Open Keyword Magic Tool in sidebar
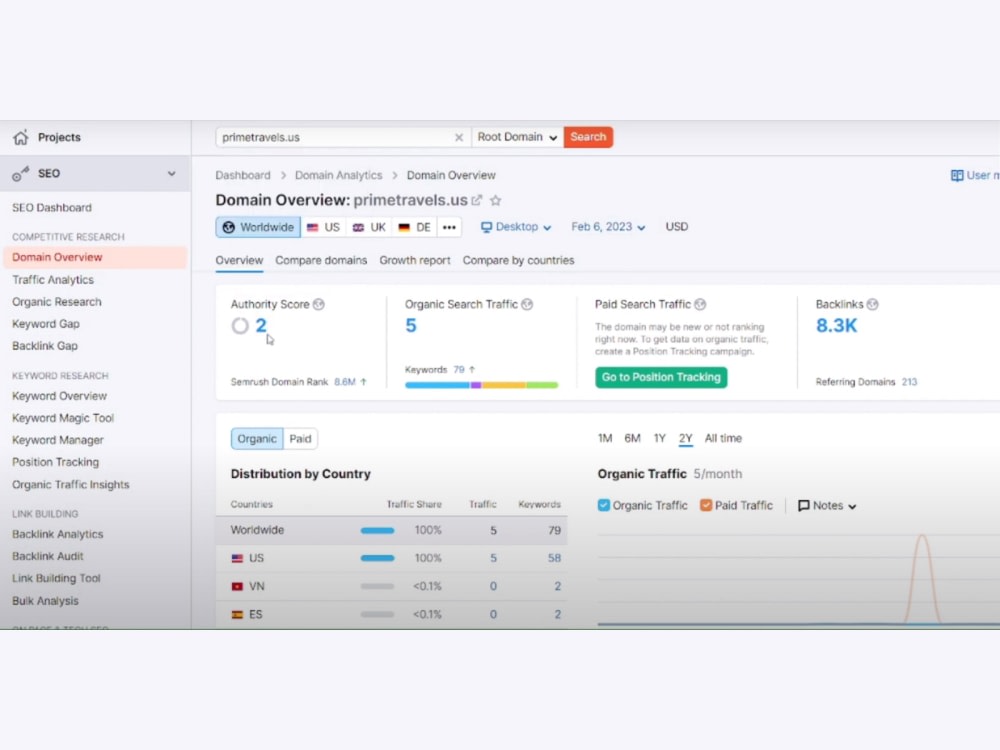 tap(62, 418)
